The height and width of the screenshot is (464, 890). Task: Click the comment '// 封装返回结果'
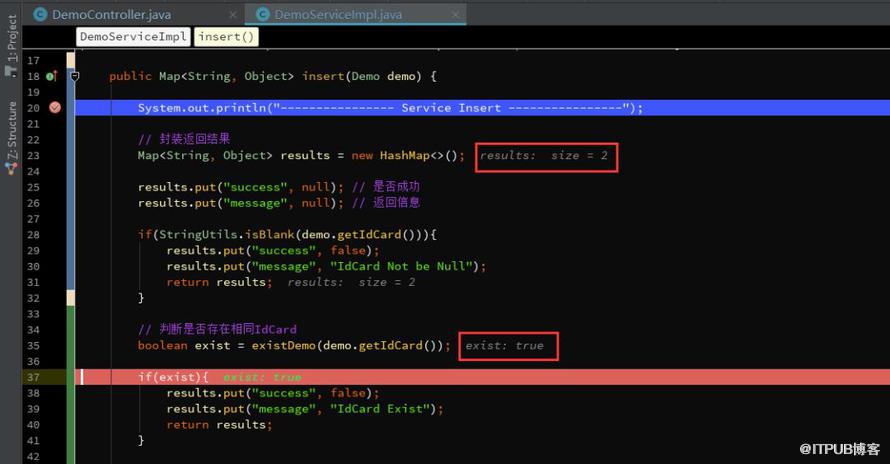pos(184,139)
